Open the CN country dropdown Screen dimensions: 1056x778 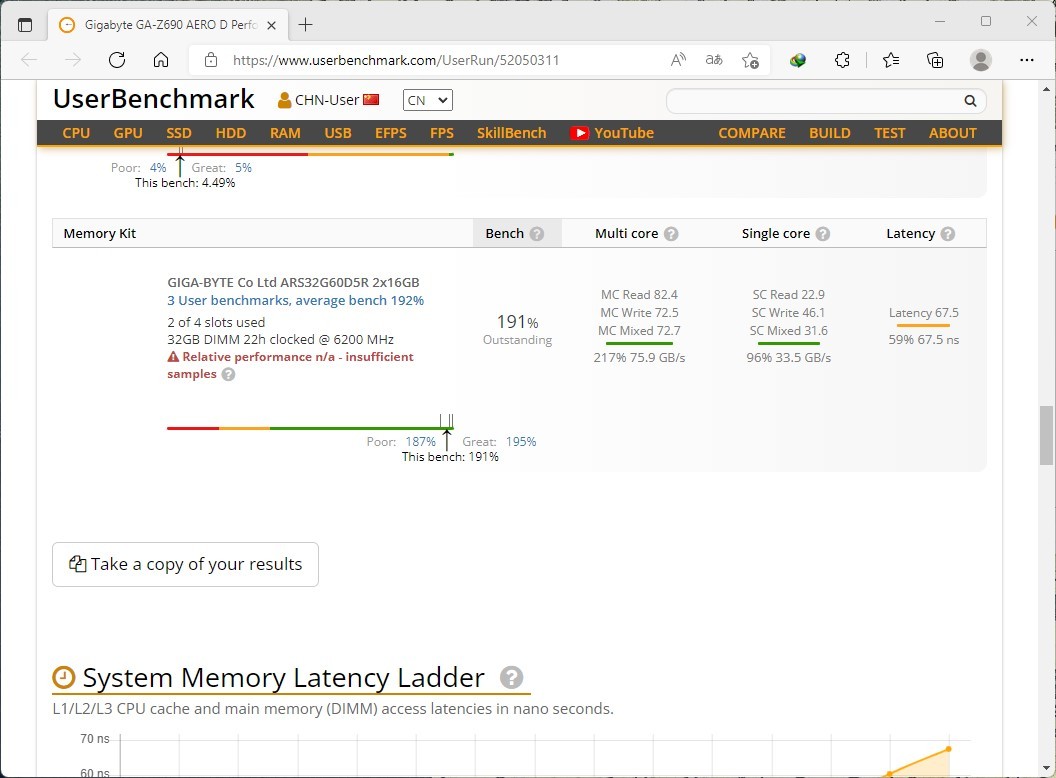coord(428,100)
